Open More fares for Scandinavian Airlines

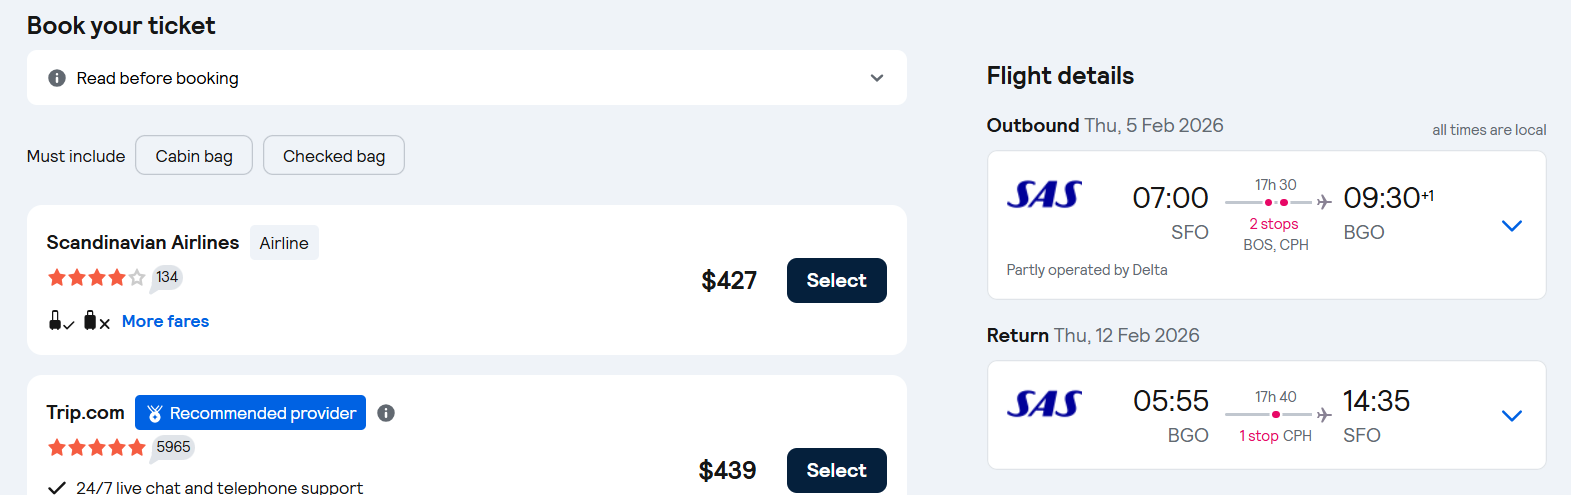click(165, 321)
